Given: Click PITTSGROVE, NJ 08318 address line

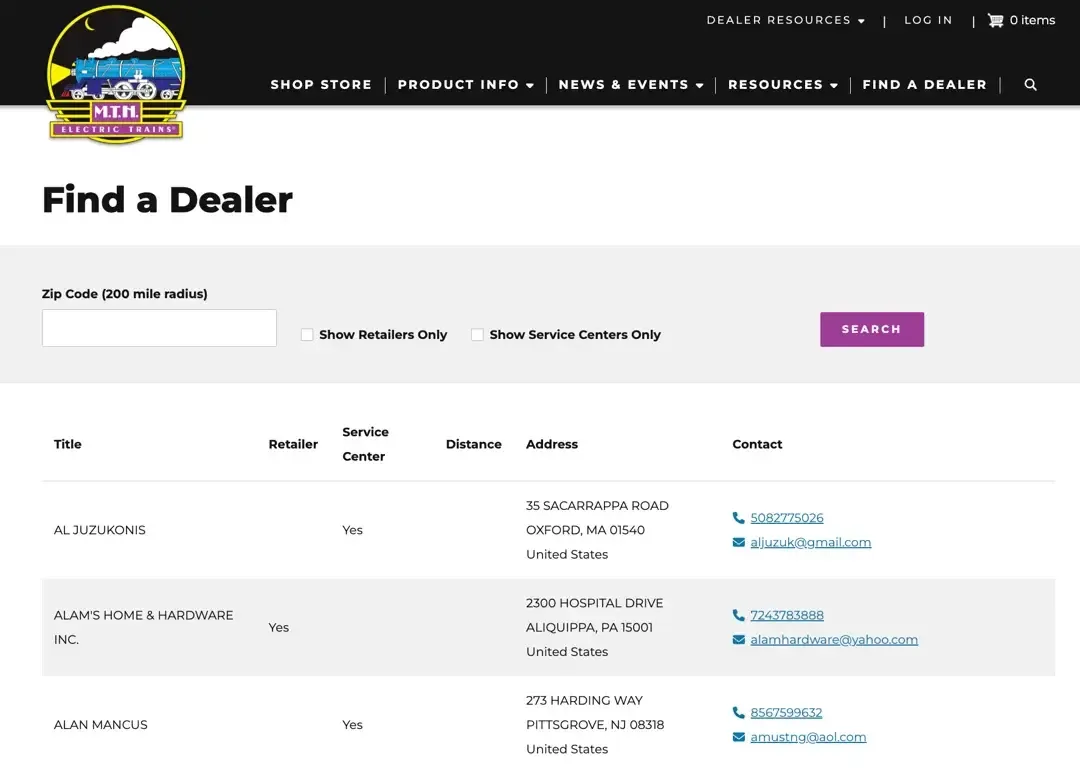Looking at the screenshot, I should click(x=595, y=725).
